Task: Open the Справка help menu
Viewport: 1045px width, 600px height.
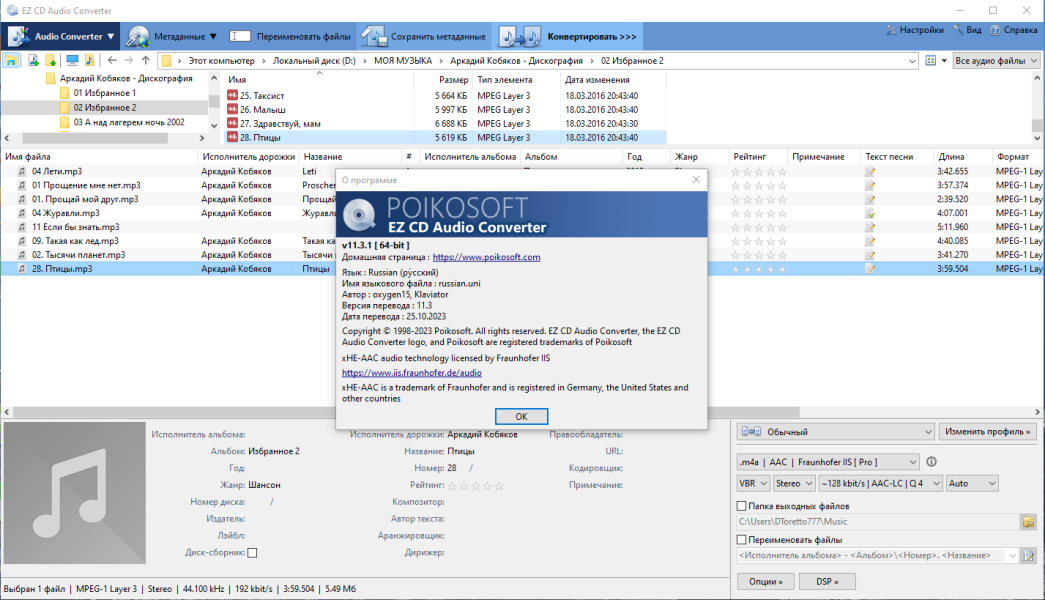Action: pos(1014,30)
